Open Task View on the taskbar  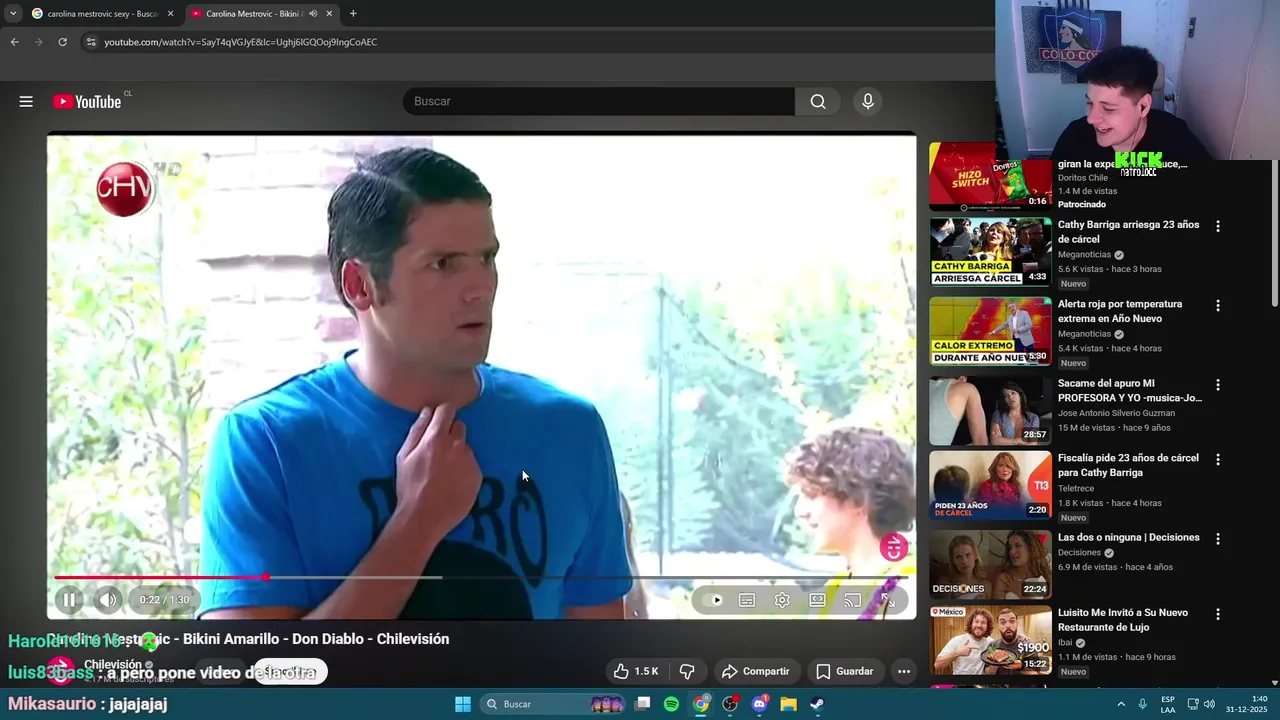643,704
